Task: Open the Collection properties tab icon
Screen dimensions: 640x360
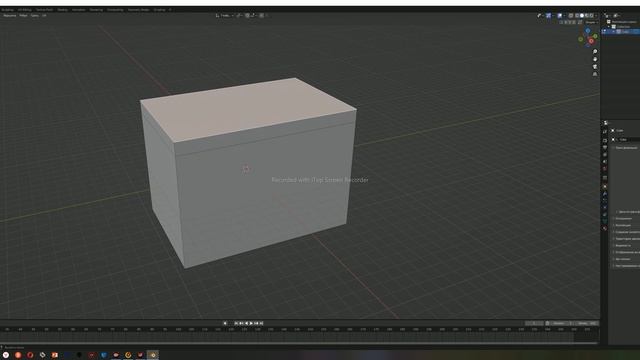Action: [x=605, y=178]
